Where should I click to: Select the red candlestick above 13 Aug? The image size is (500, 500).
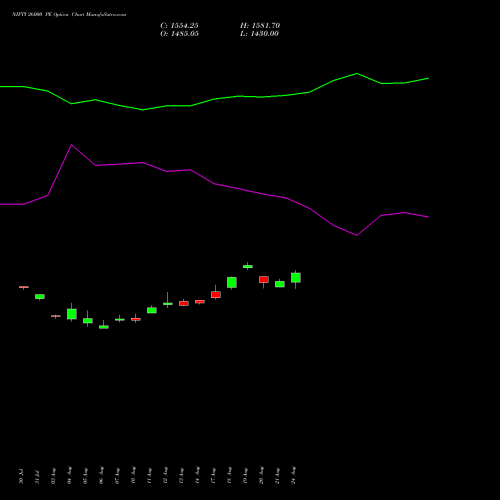(184, 303)
